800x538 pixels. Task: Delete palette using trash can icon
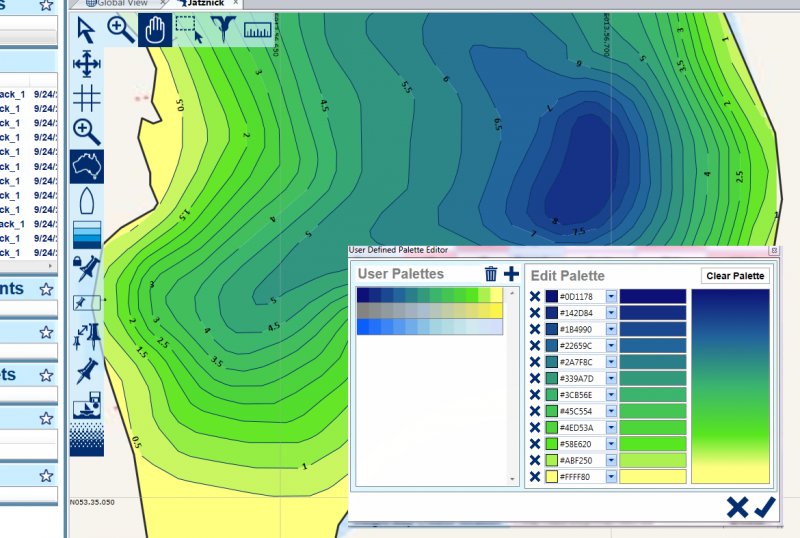point(491,274)
